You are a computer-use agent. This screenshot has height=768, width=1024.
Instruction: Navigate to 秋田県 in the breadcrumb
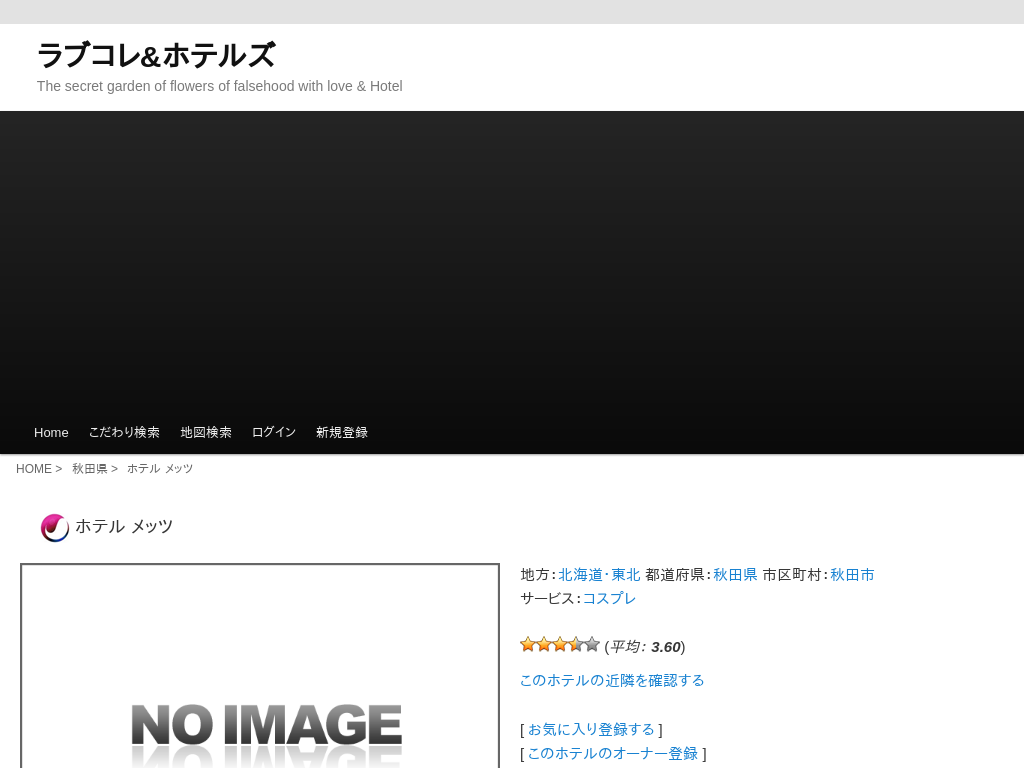coord(89,469)
